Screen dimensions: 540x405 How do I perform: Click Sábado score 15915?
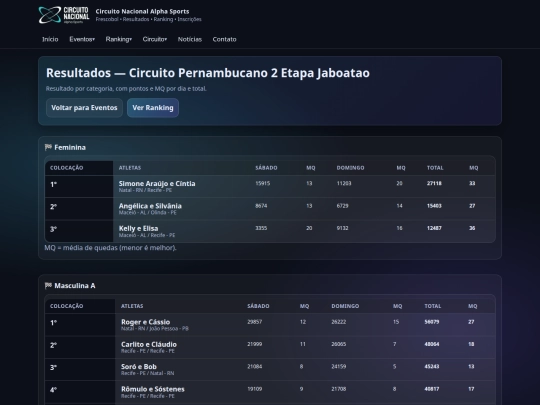(x=263, y=184)
